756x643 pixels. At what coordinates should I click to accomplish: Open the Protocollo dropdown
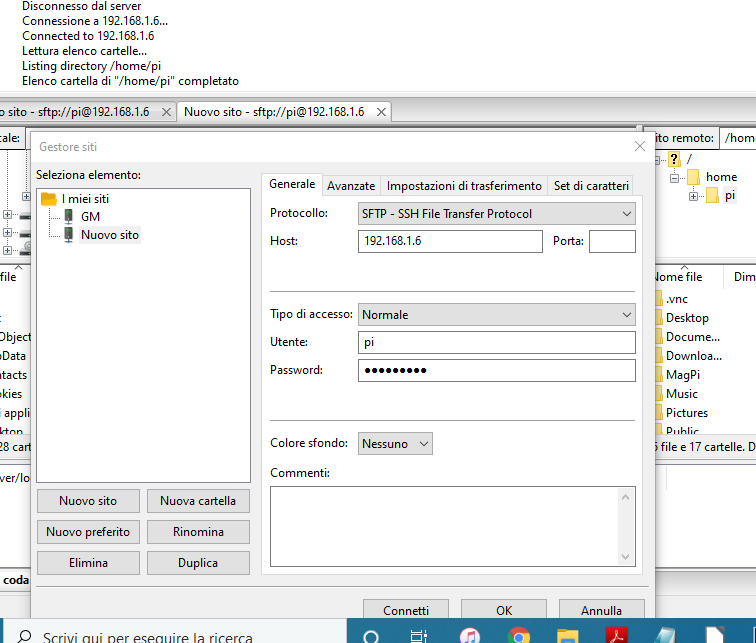[x=496, y=214]
